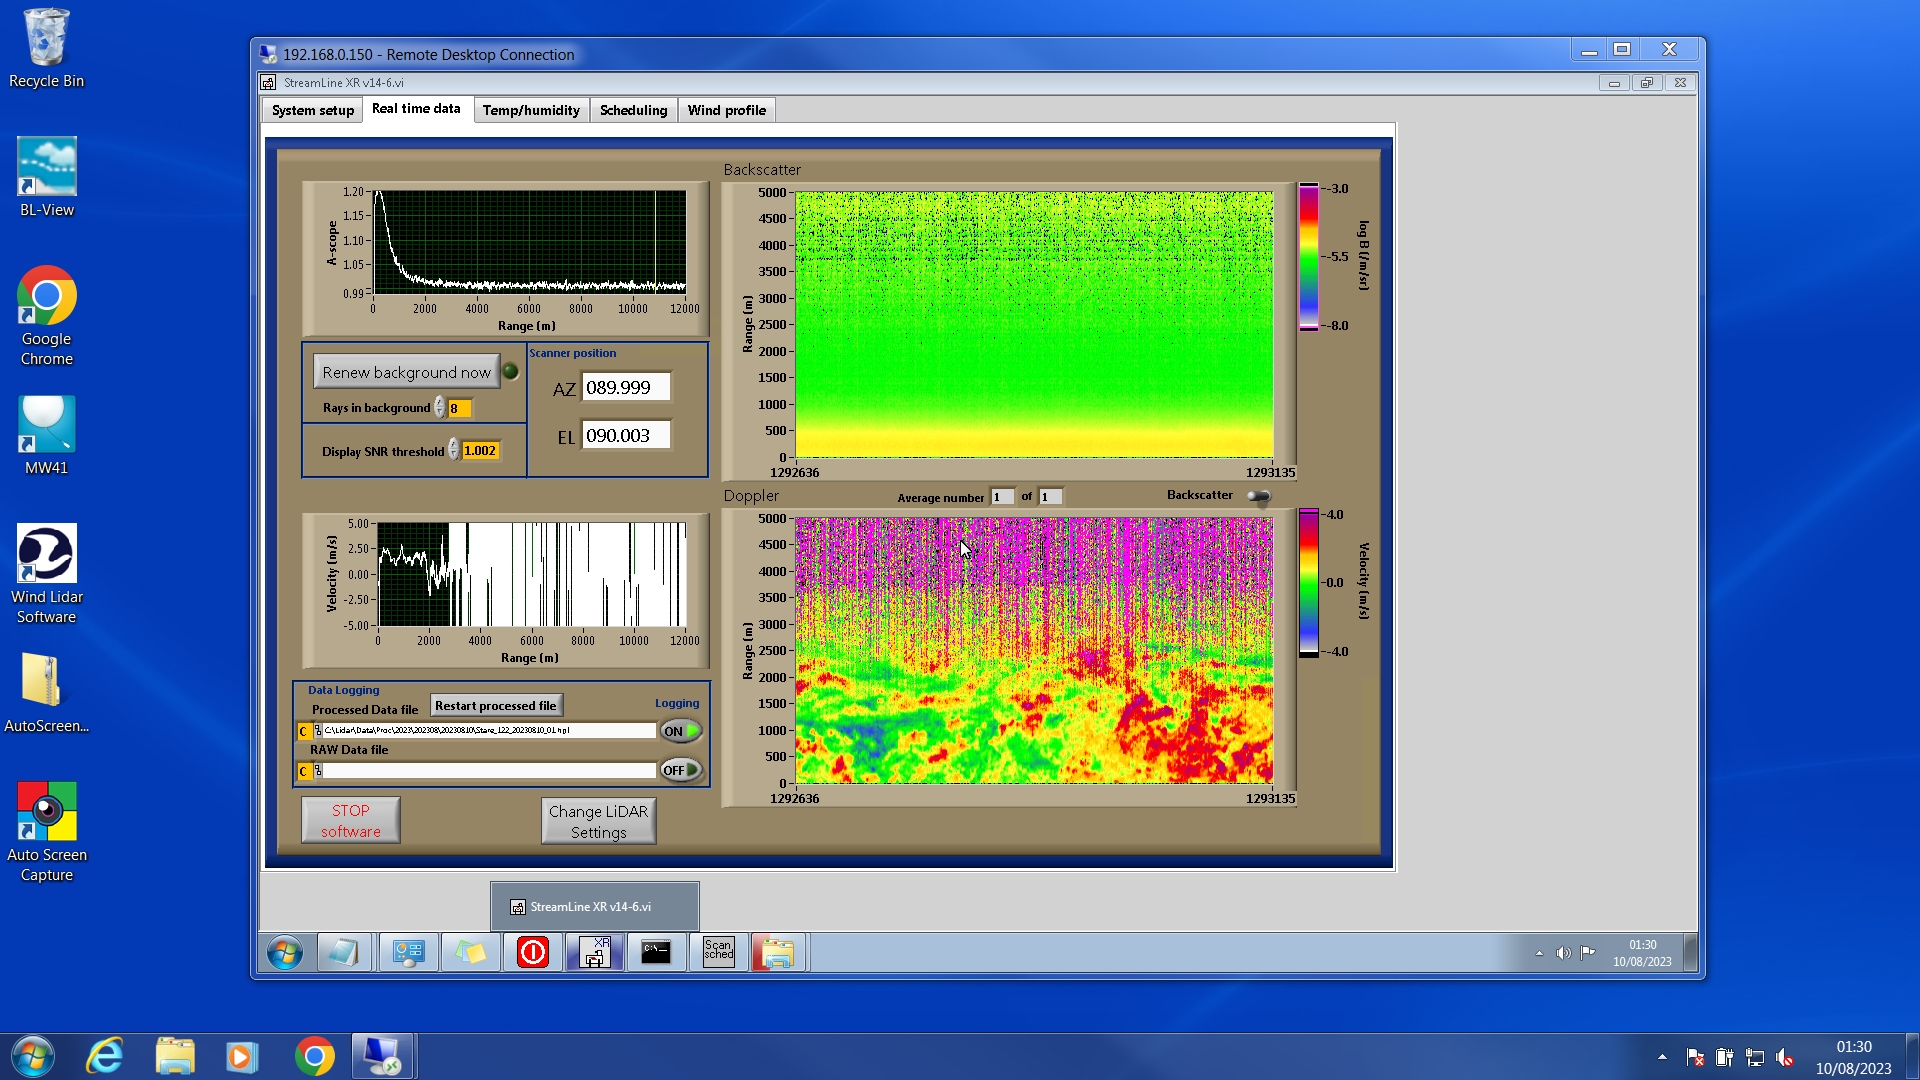Open the Temp/humidity tab

(x=530, y=110)
